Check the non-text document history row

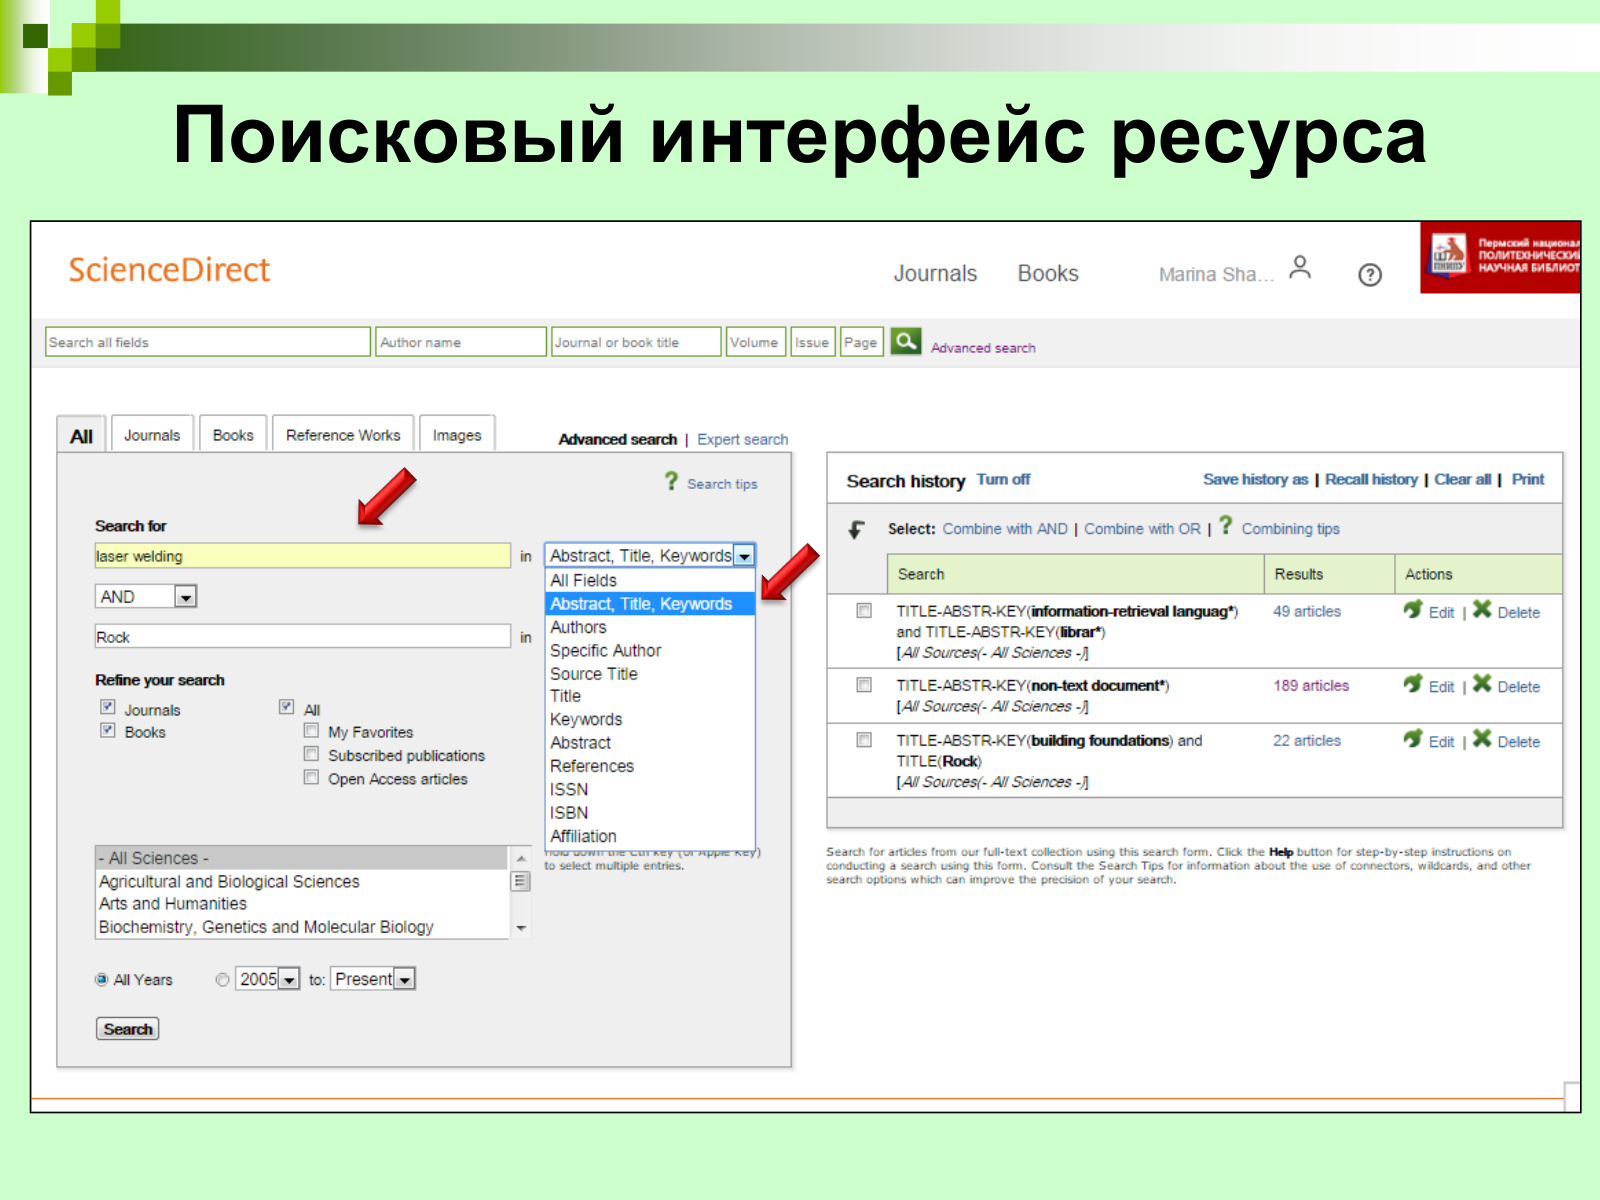pos(864,685)
